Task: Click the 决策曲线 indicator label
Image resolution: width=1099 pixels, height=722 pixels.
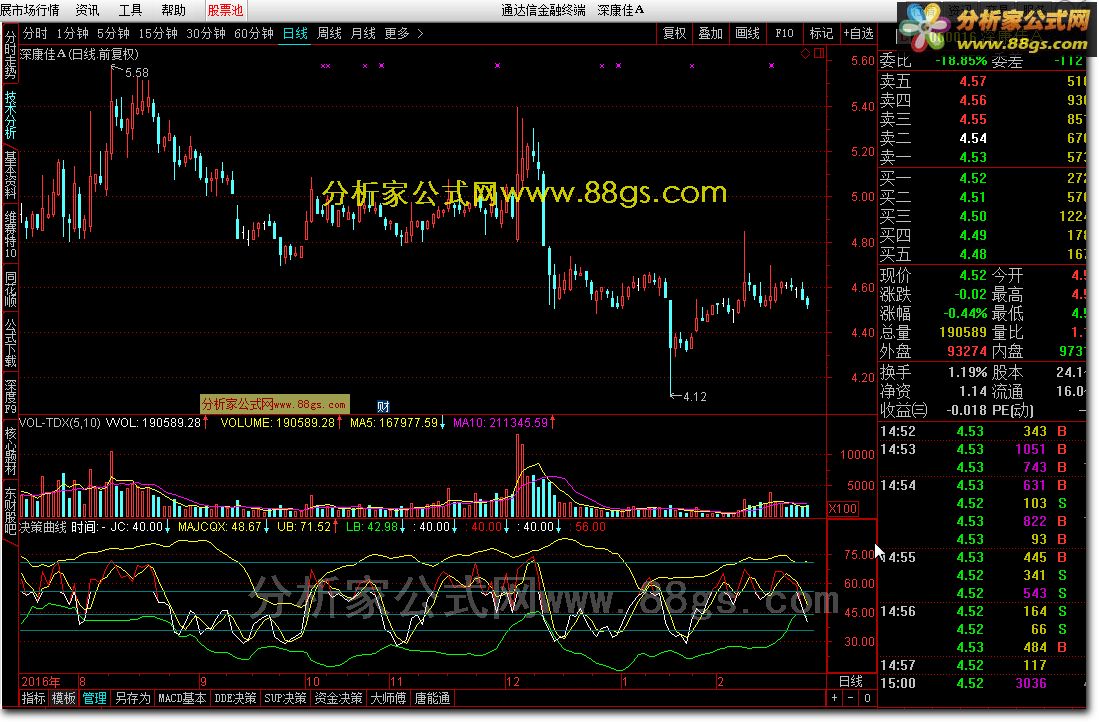Action: click(43, 526)
